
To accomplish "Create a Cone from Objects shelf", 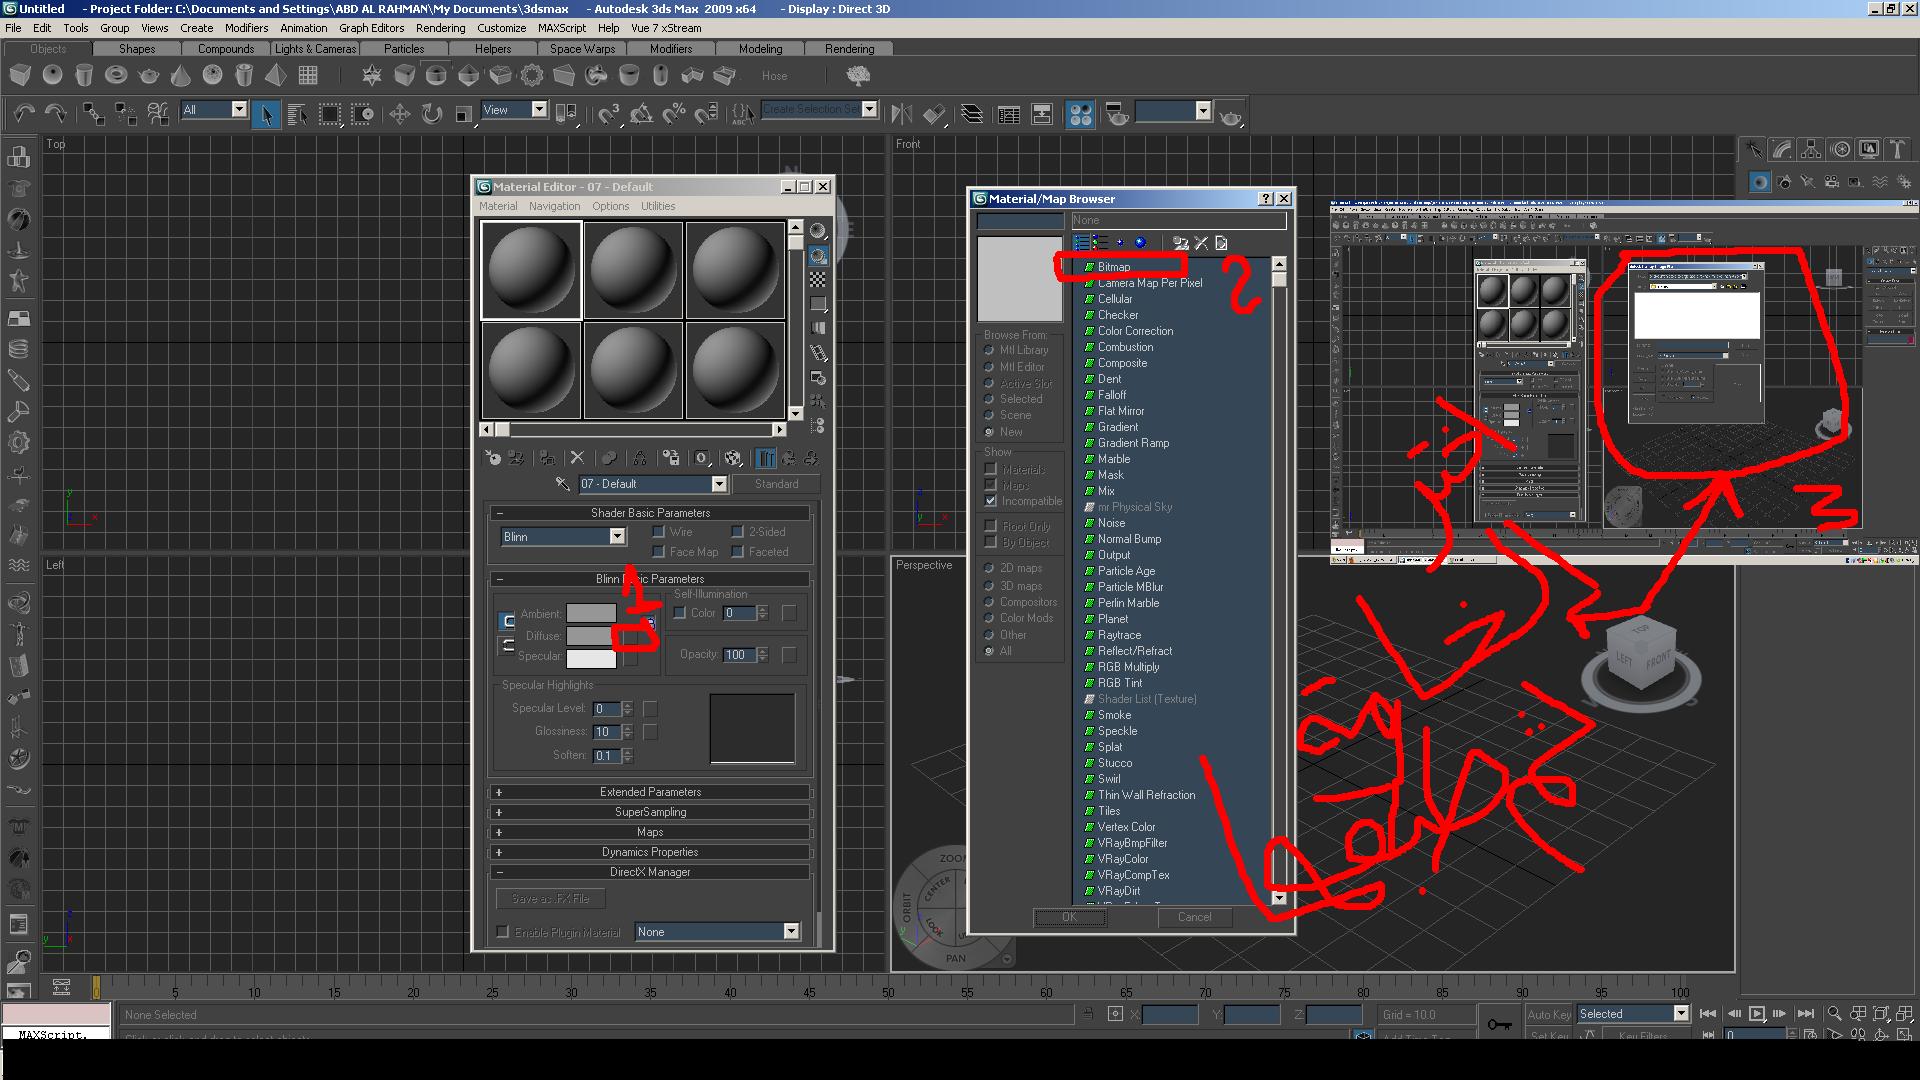I will tap(181, 75).
